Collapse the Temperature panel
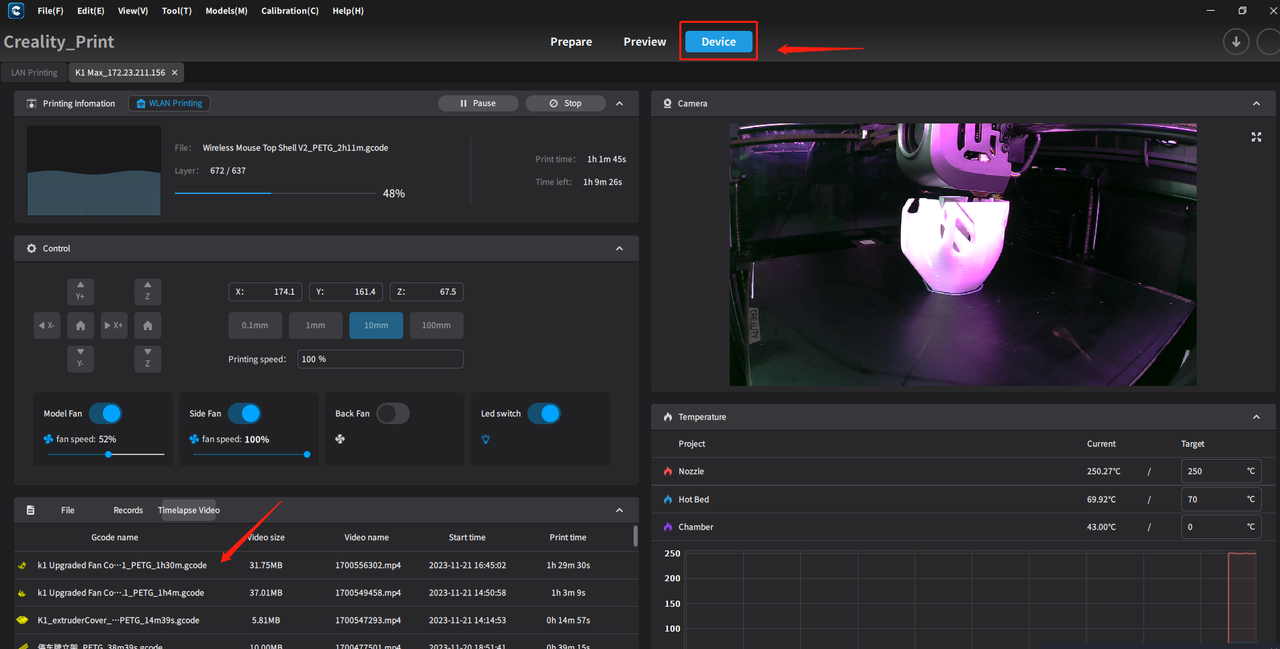The image size is (1280, 649). tap(1257, 417)
